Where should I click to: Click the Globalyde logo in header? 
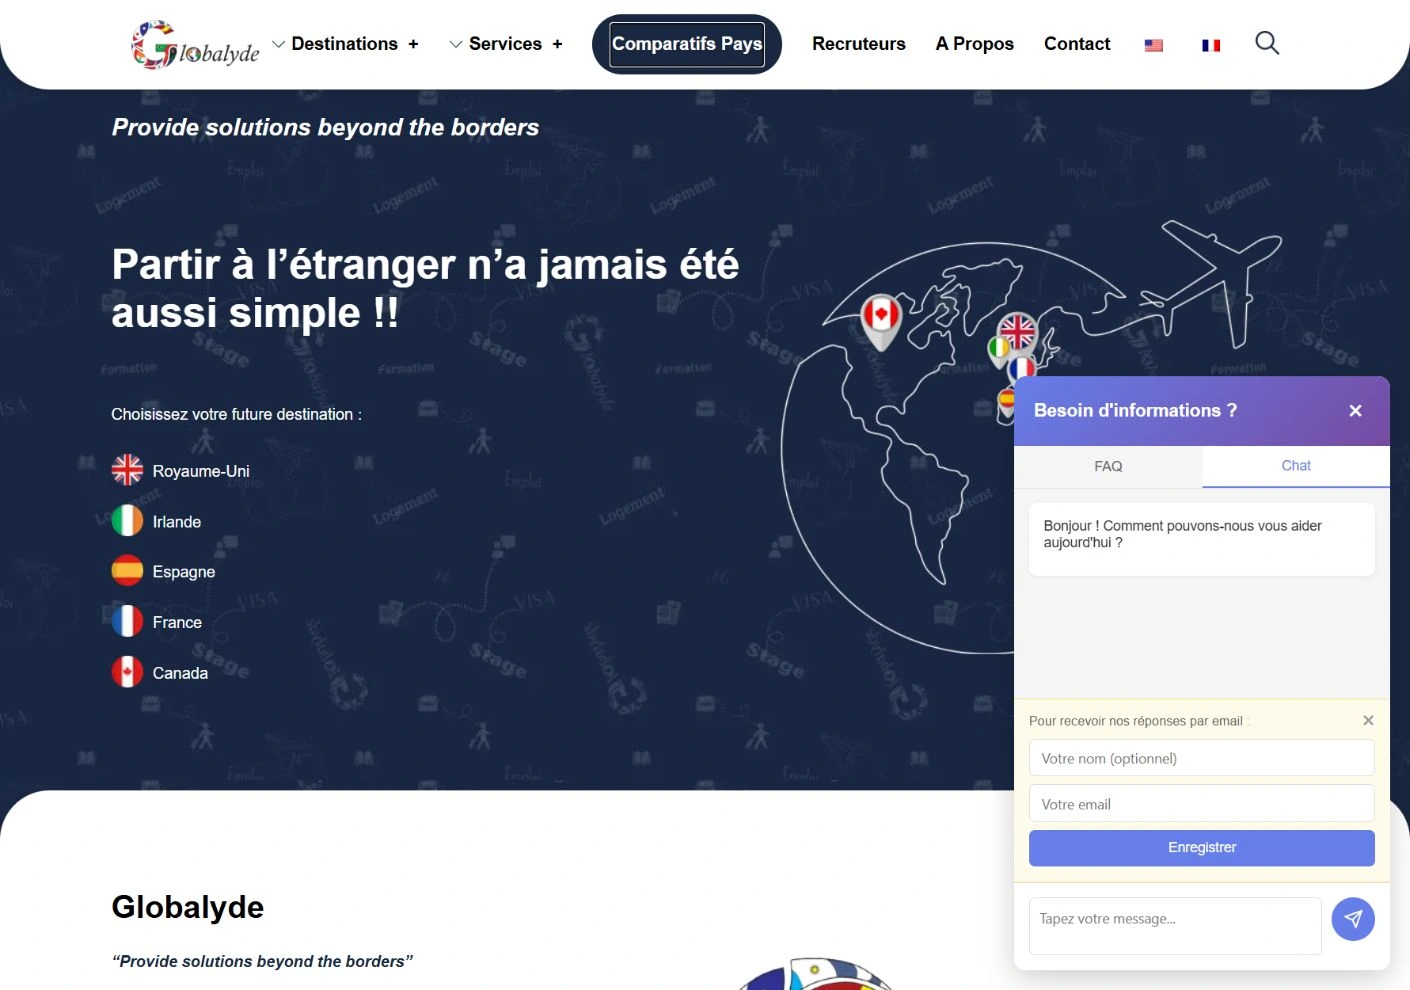(x=195, y=45)
